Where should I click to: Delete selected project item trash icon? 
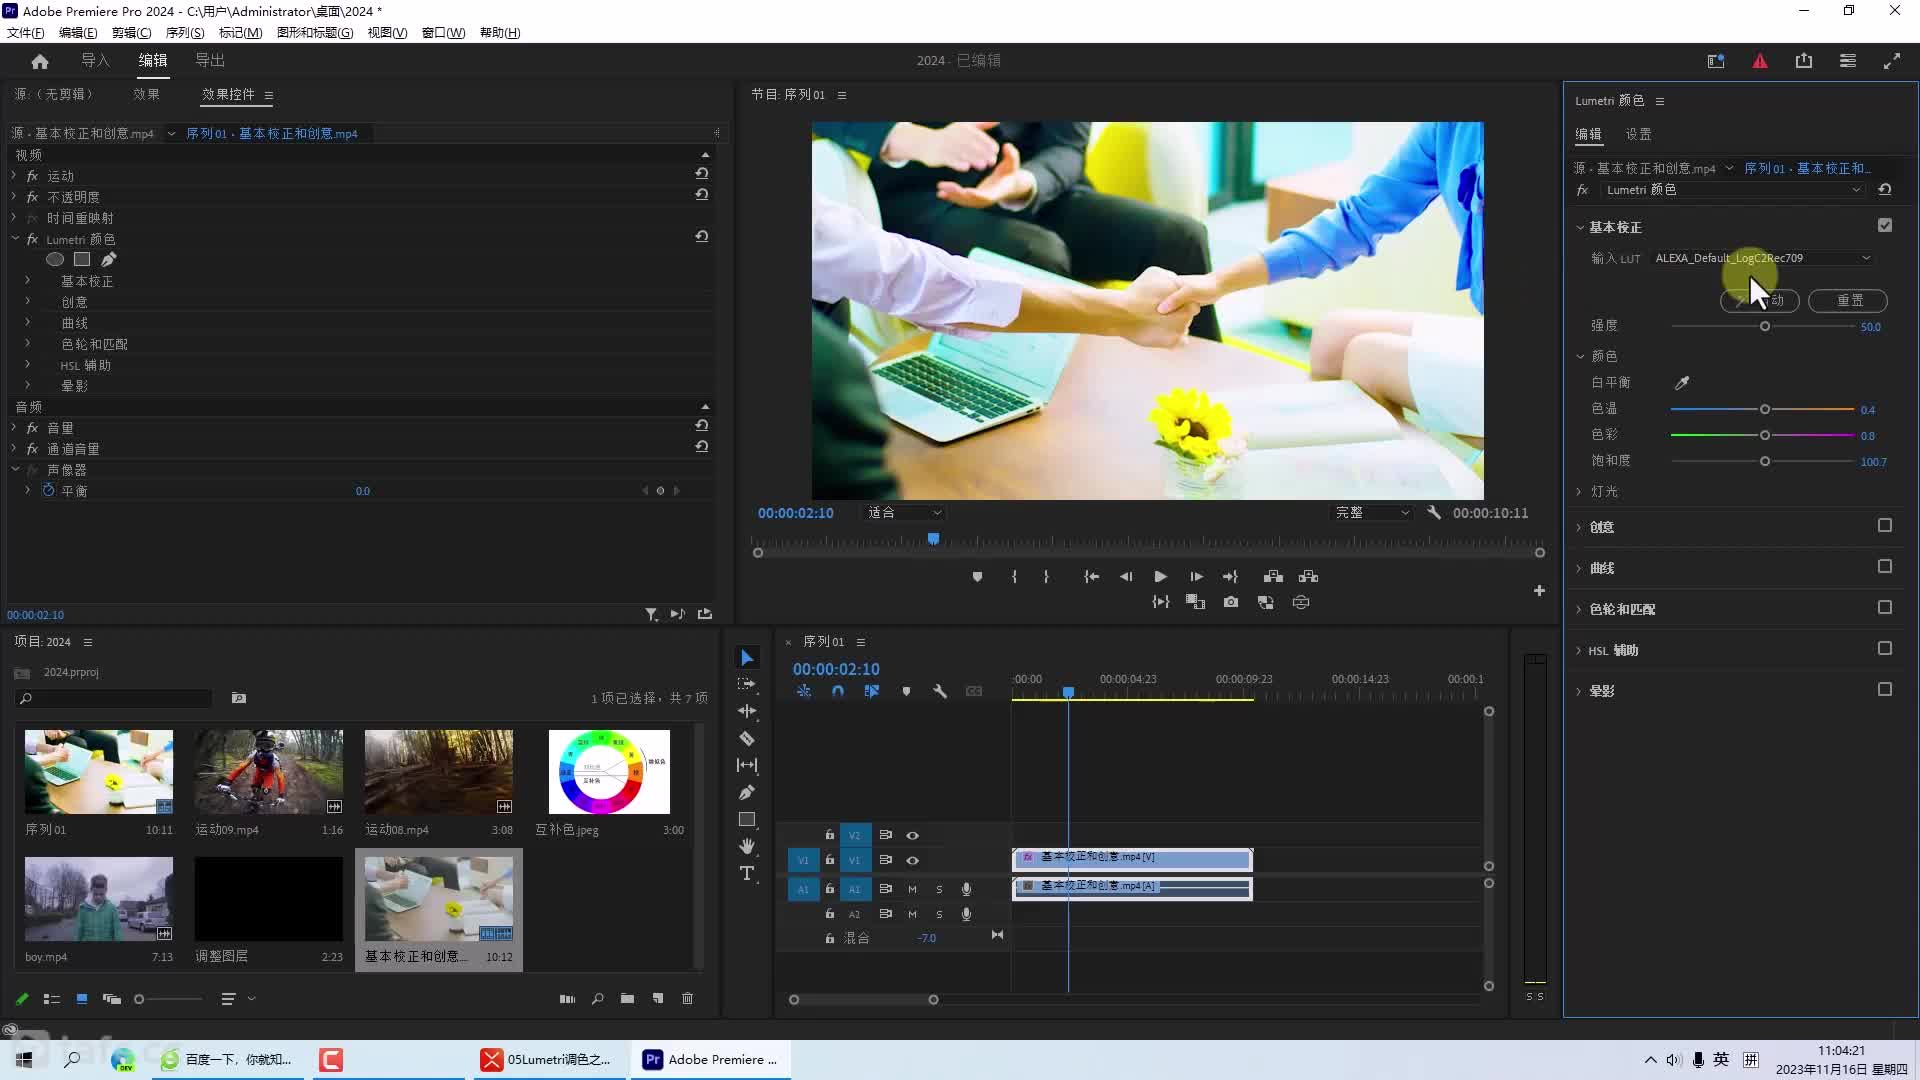tap(688, 998)
